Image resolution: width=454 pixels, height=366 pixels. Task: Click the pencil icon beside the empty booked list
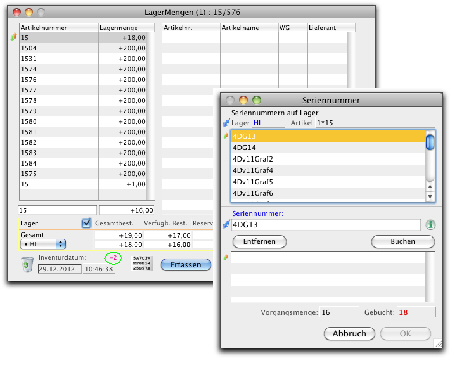click(x=226, y=257)
